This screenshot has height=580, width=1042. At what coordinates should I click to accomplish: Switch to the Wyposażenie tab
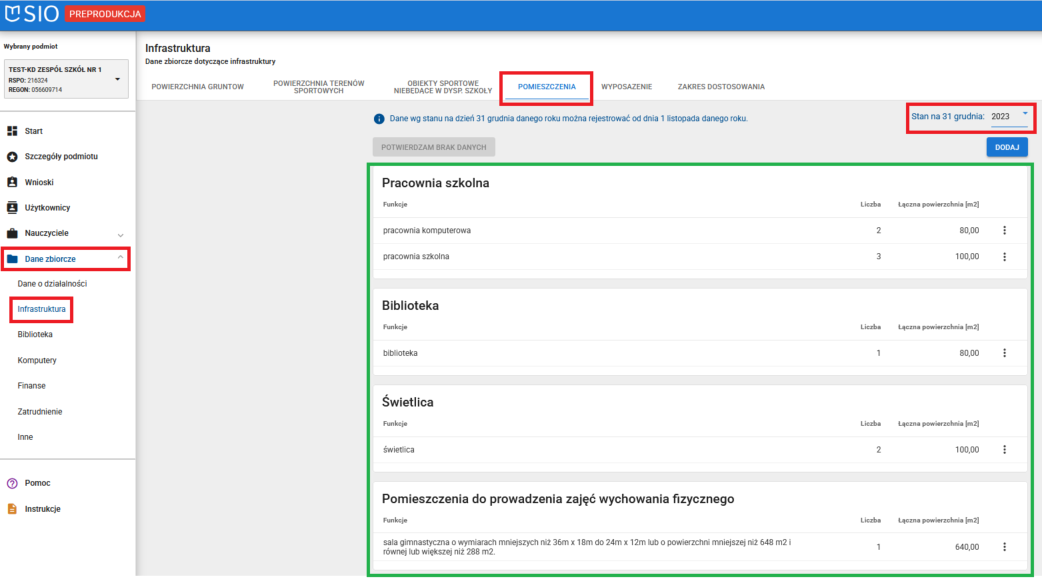click(626, 87)
